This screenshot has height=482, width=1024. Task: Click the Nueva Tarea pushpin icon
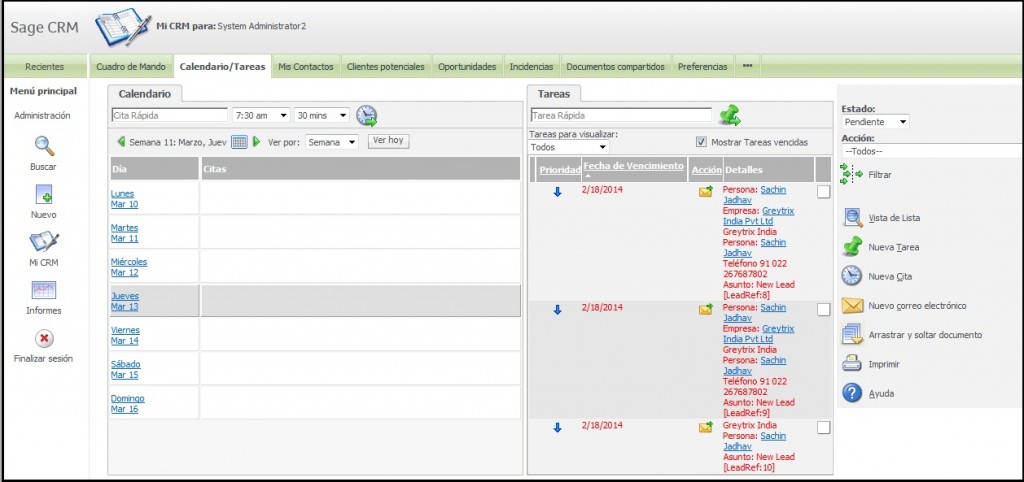click(852, 247)
